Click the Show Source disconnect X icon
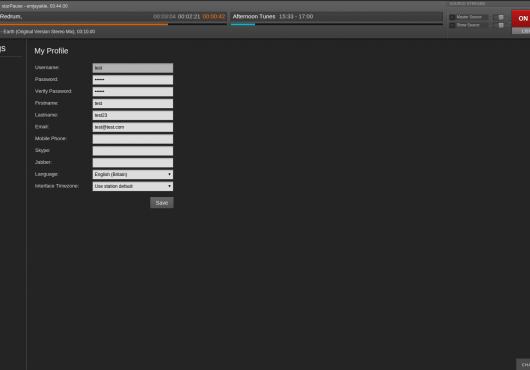Screen dimensions: 530x370 [452, 25]
